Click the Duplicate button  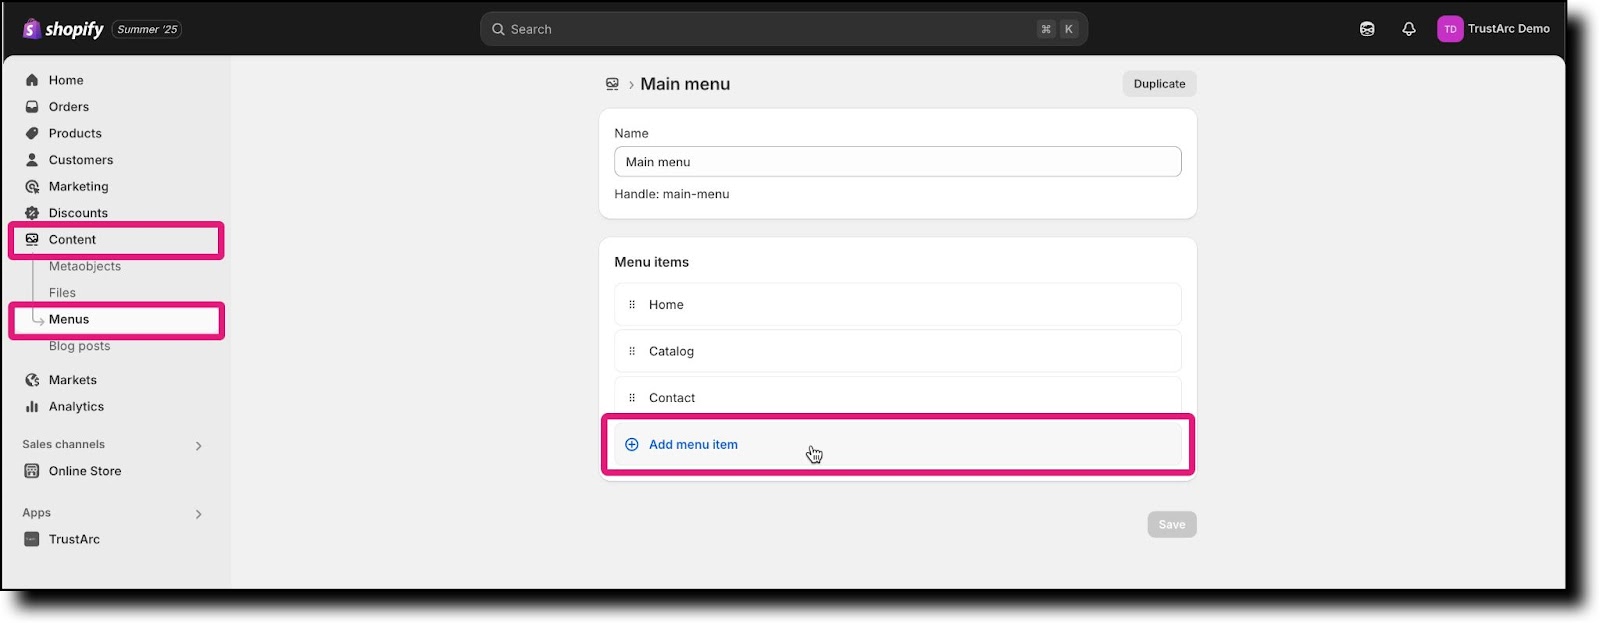[1159, 84]
